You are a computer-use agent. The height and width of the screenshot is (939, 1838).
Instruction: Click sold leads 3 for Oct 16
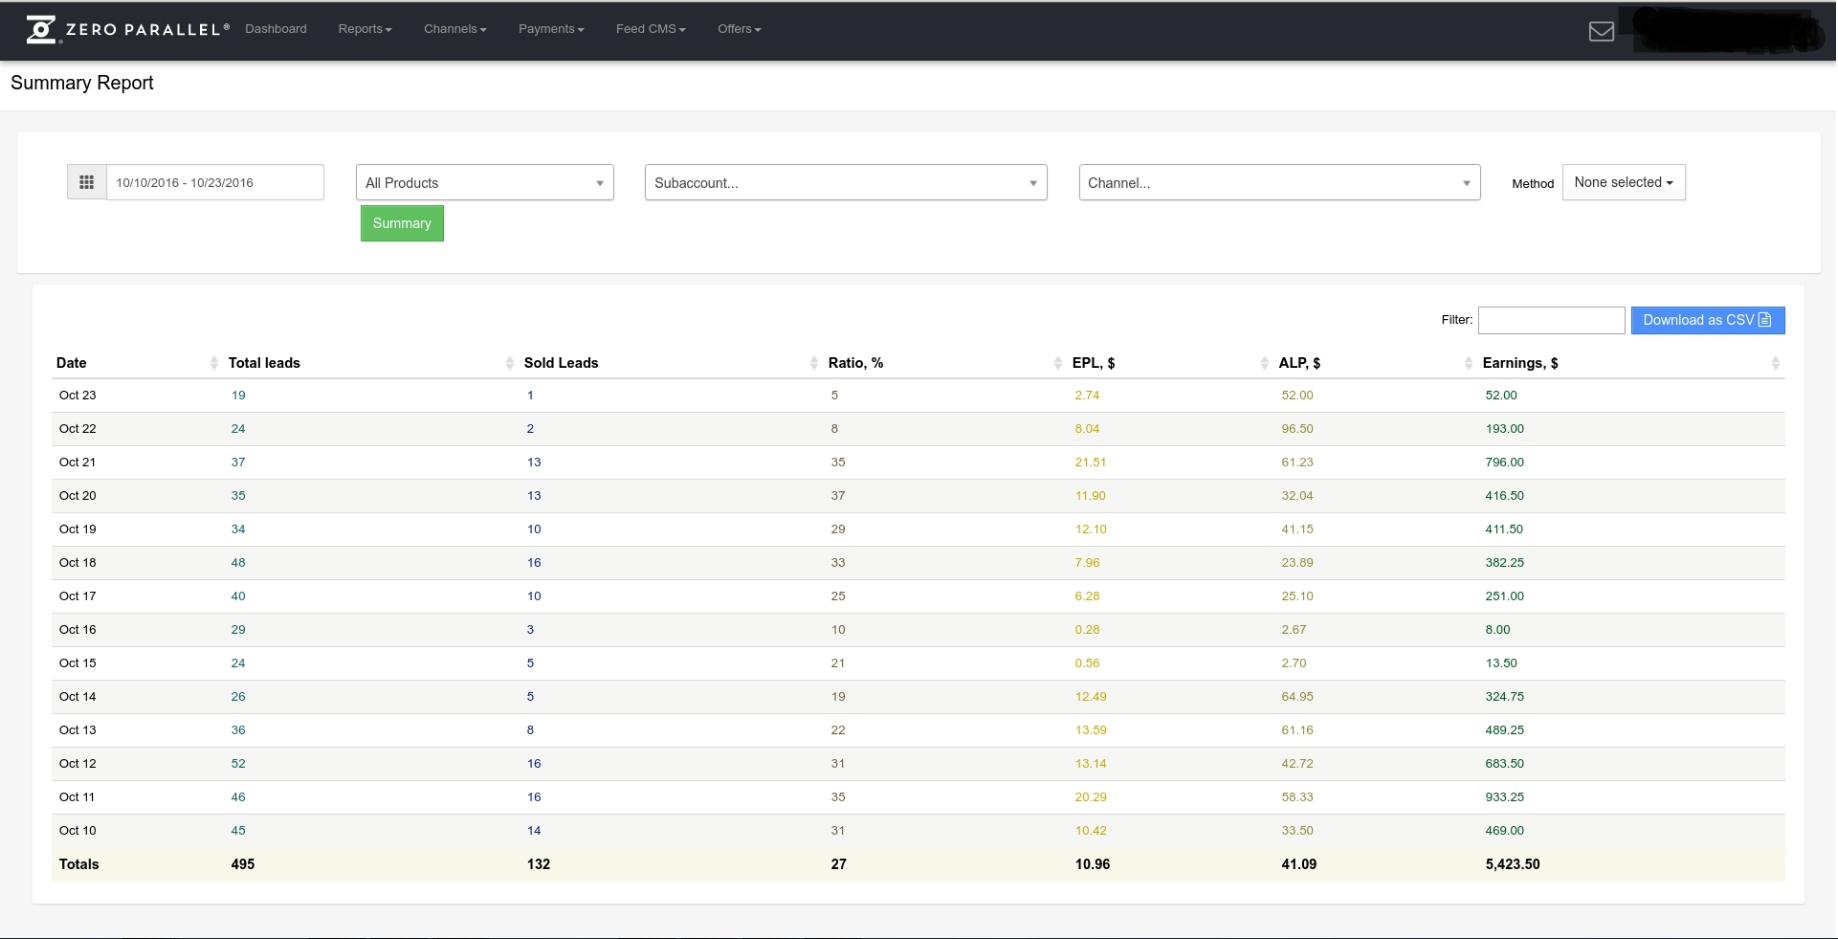530,629
